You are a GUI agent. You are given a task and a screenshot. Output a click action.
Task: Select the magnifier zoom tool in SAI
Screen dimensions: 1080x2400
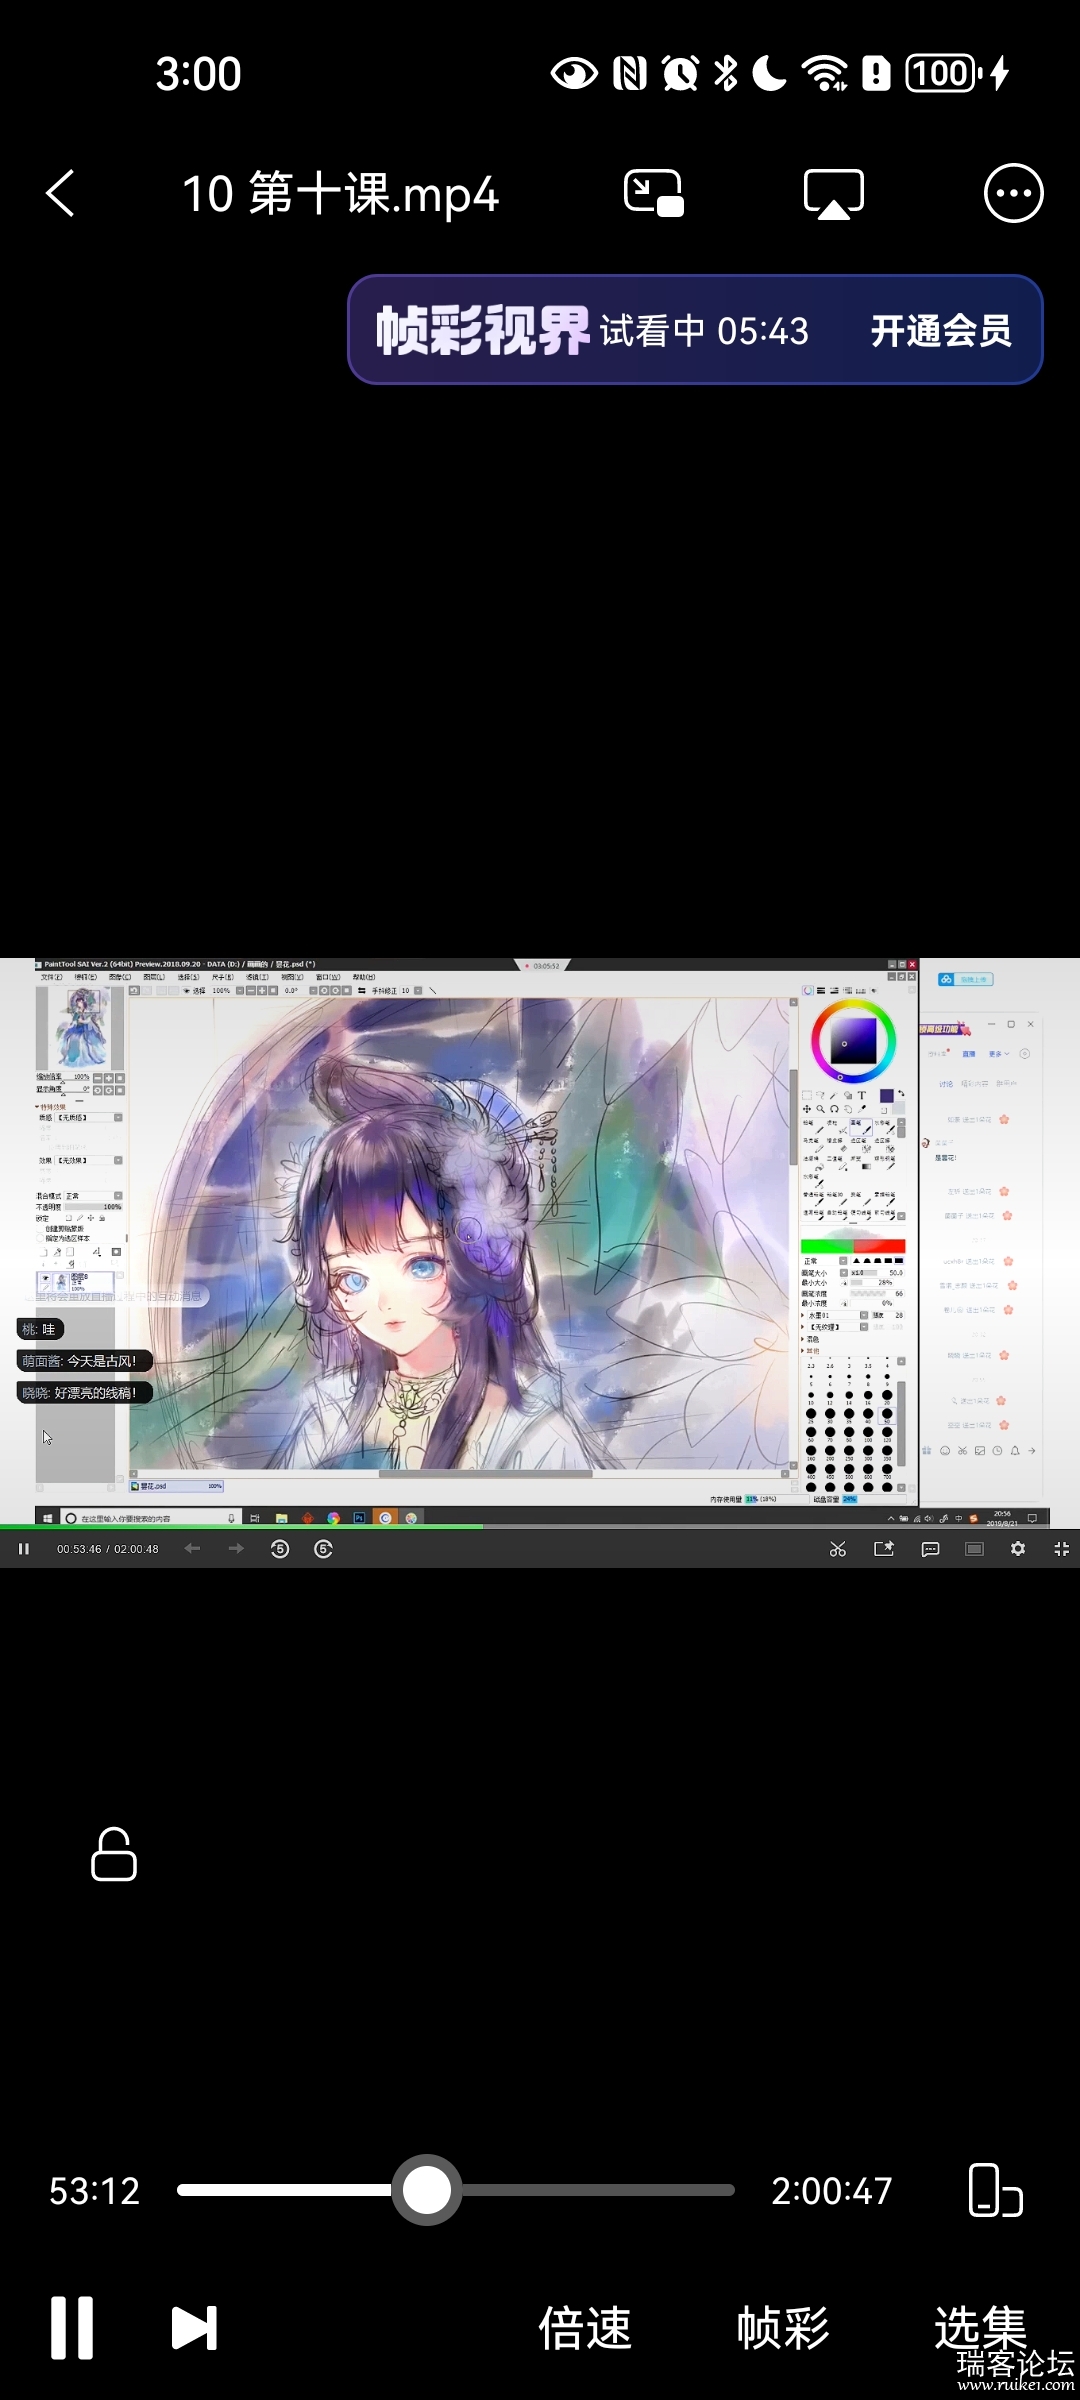click(x=821, y=1109)
